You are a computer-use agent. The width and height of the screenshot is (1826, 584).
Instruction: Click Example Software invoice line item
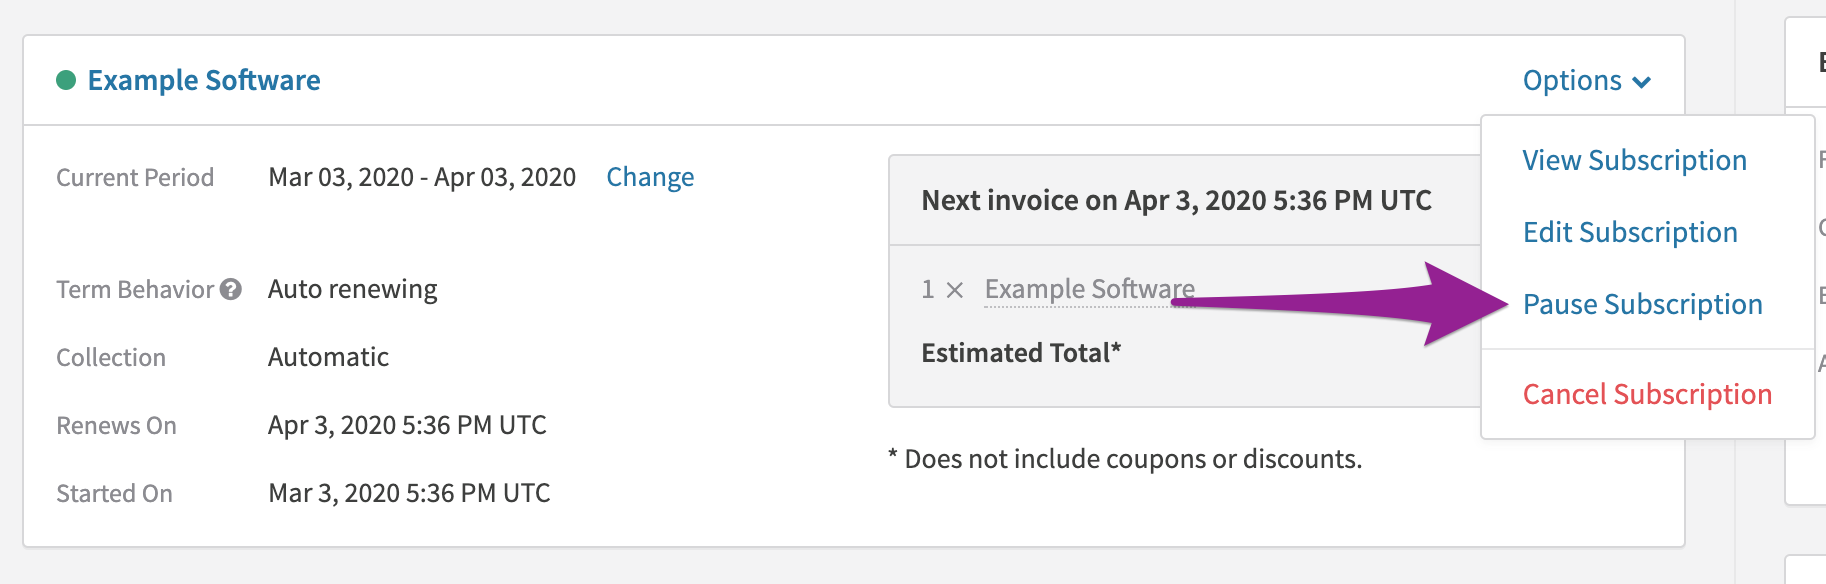click(x=1089, y=289)
